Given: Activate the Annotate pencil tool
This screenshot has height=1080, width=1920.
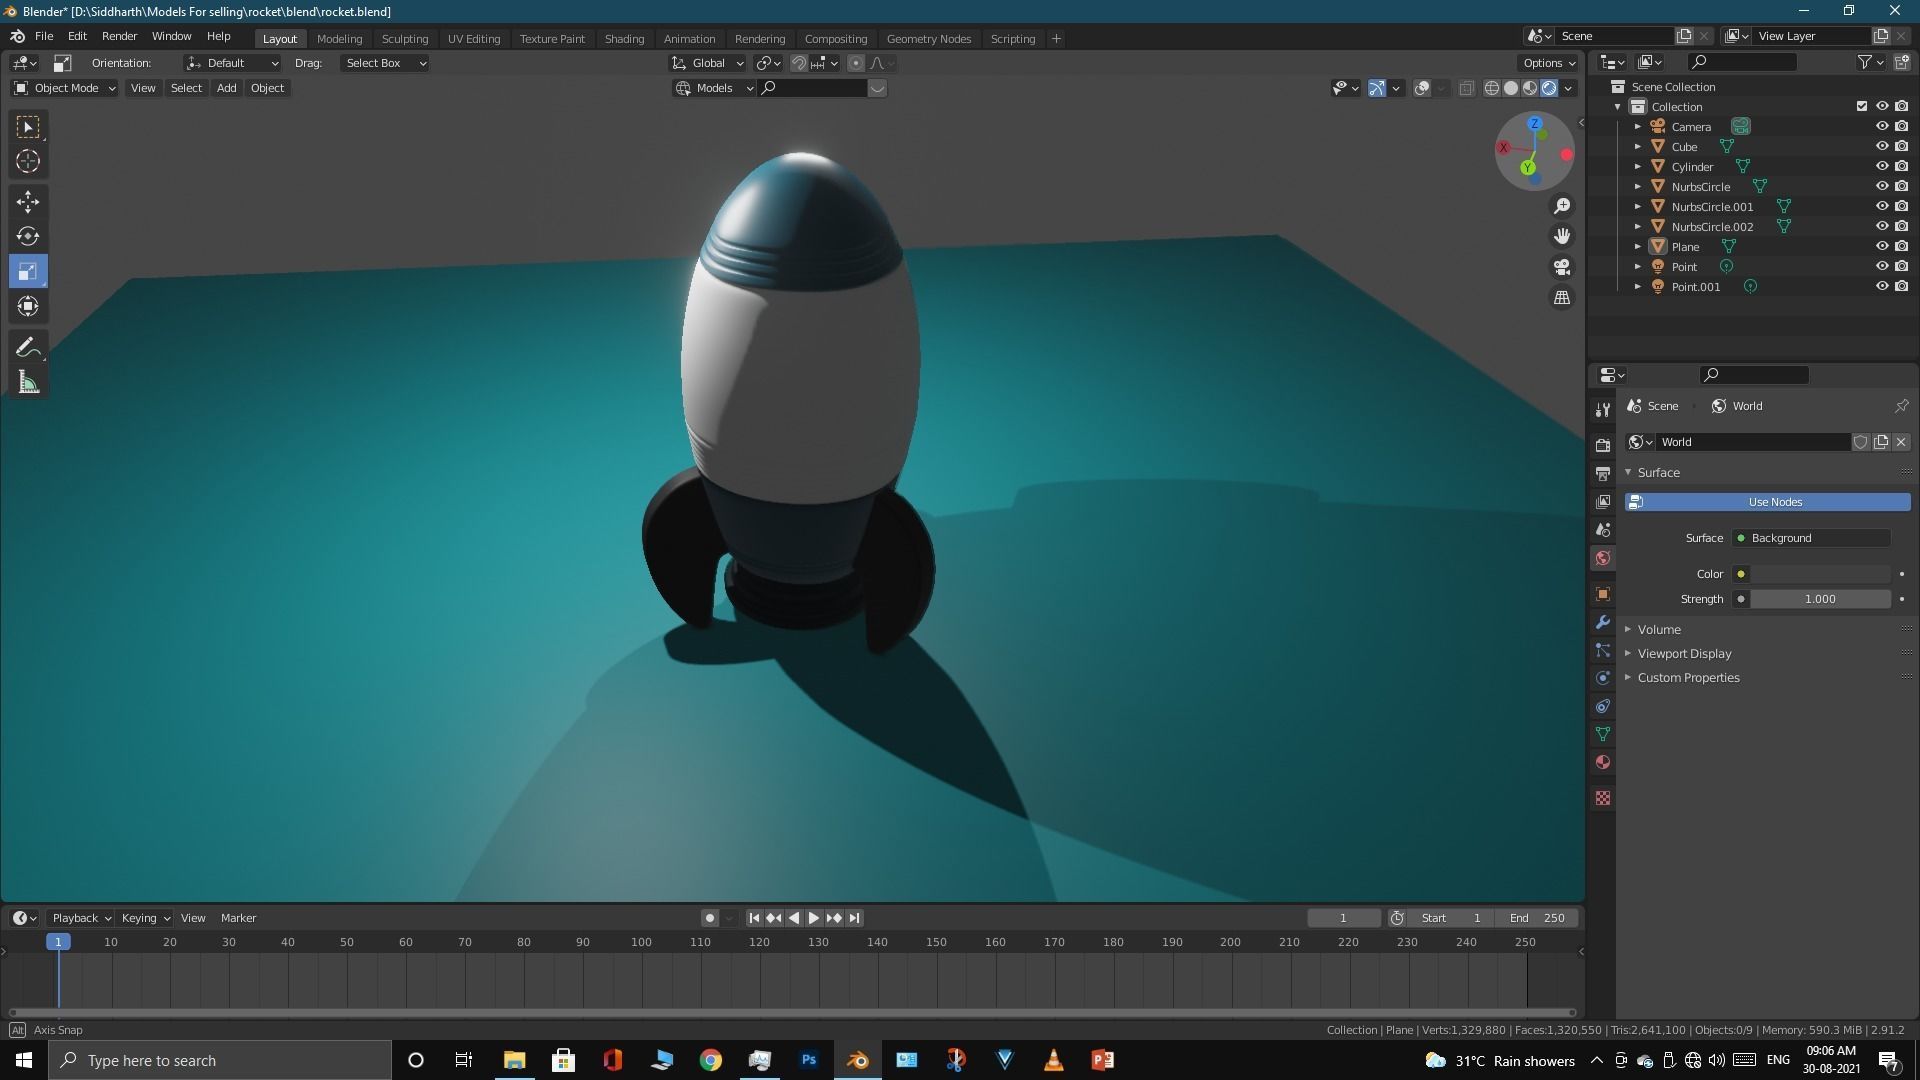Looking at the screenshot, I should coord(28,347).
